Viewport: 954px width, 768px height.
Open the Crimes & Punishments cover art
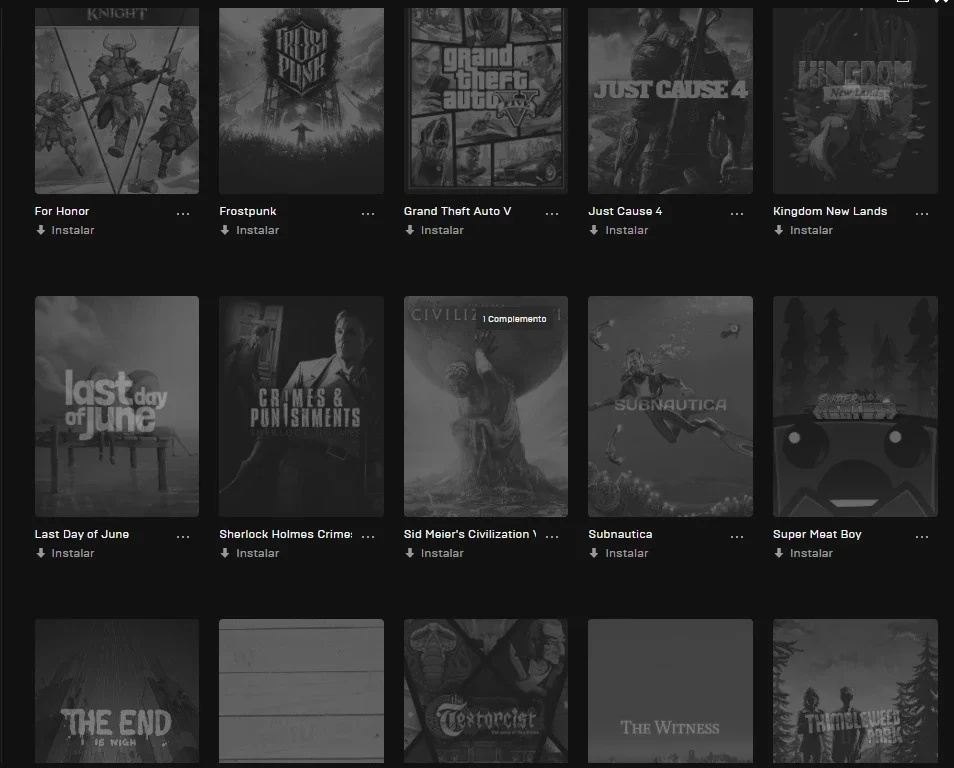click(x=301, y=407)
